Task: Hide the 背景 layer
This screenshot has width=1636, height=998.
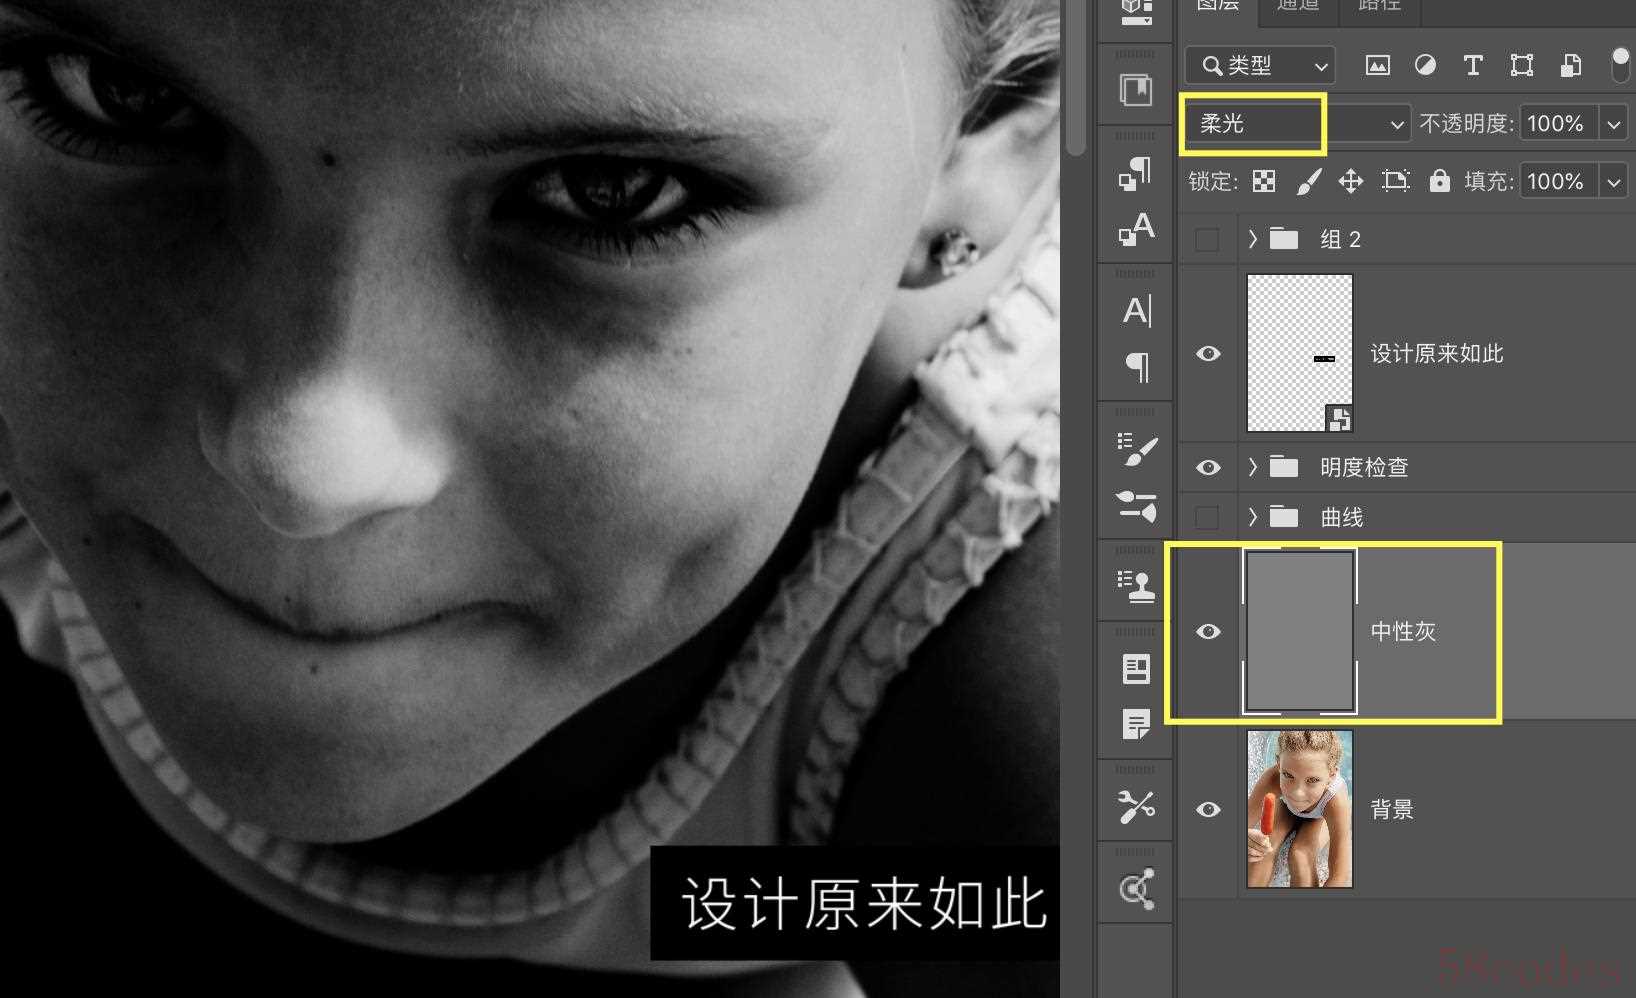Action: click(1208, 809)
